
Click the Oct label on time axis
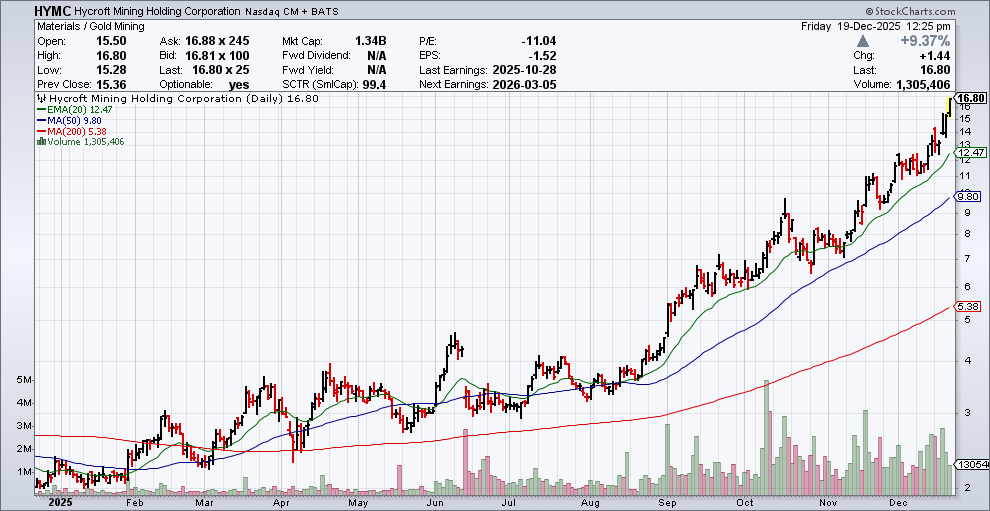pyautogui.click(x=745, y=503)
